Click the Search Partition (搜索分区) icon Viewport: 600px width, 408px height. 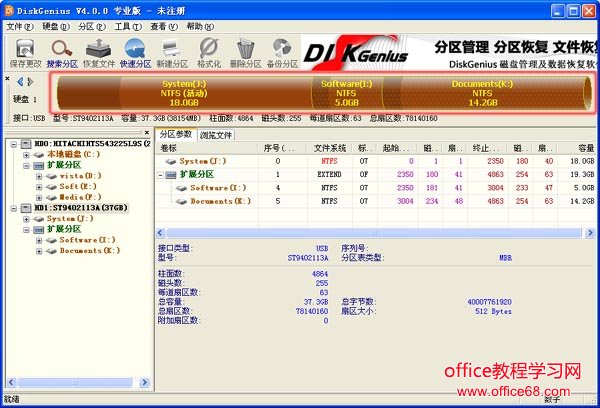pyautogui.click(x=62, y=53)
